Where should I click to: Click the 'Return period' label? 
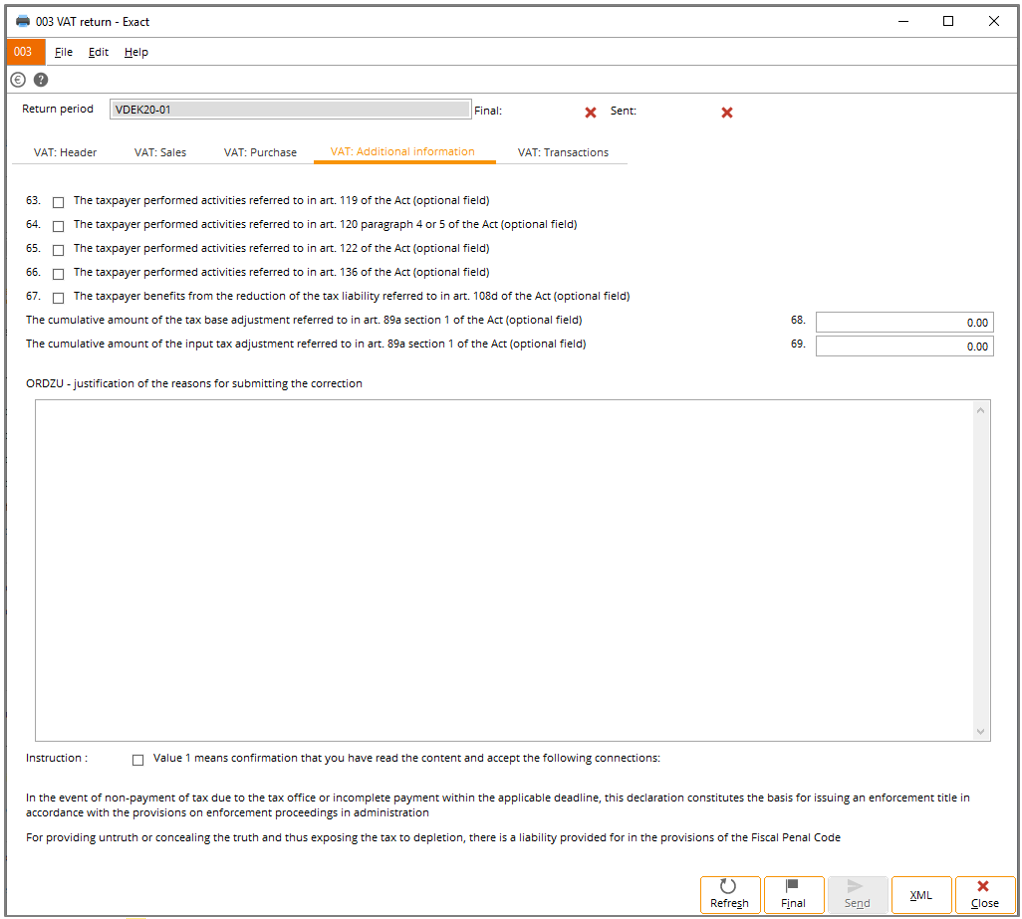pyautogui.click(x=58, y=109)
